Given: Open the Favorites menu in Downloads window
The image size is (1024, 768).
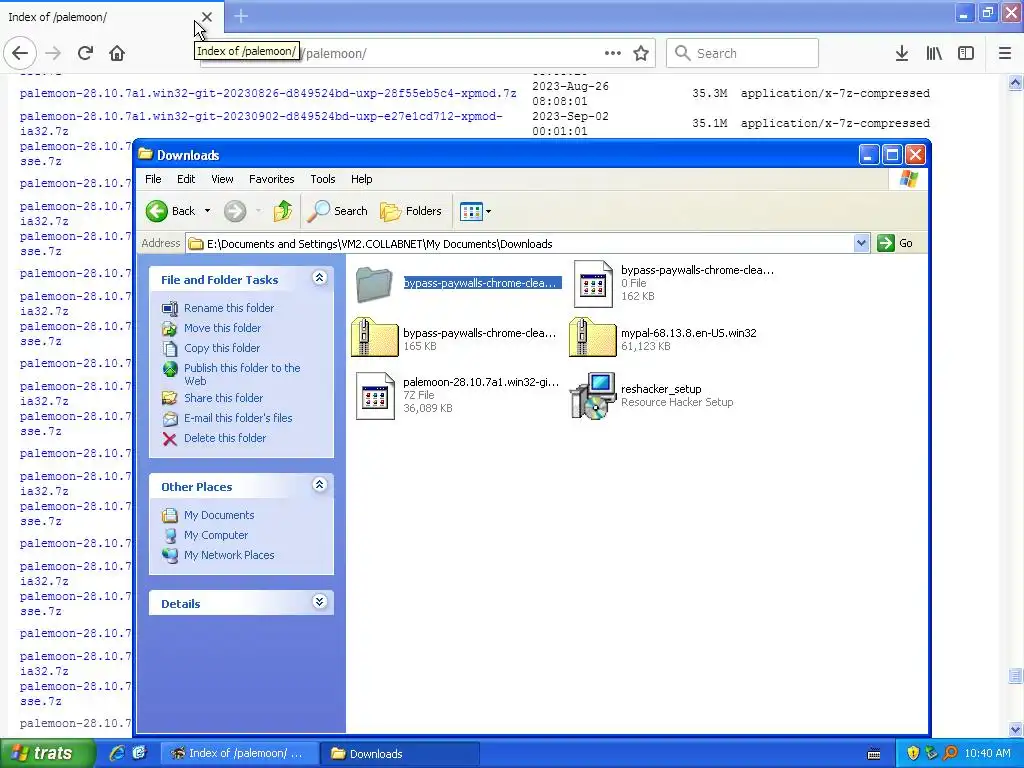Looking at the screenshot, I should [272, 179].
